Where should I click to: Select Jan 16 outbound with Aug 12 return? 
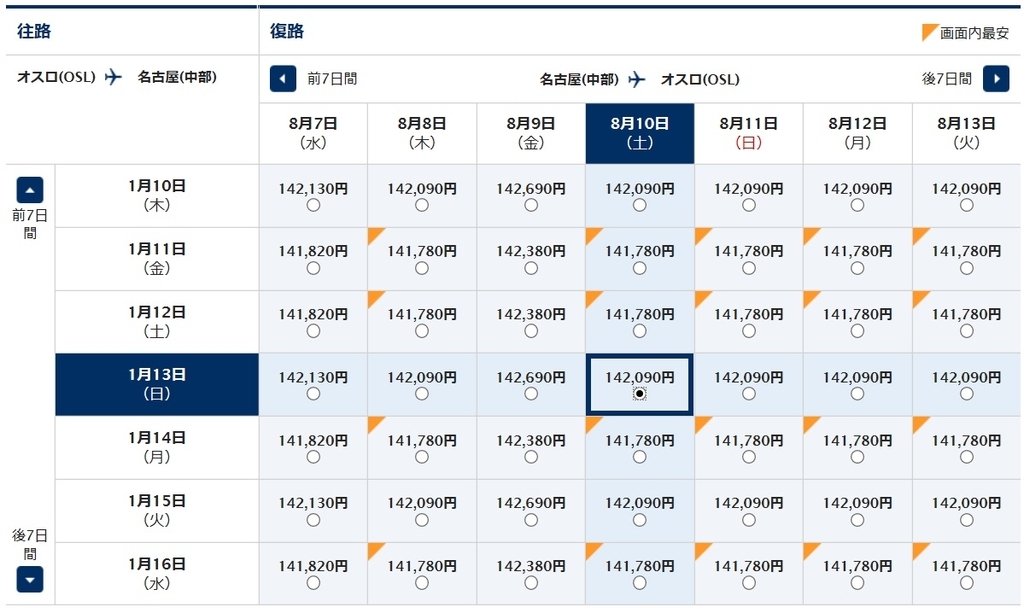[857, 582]
